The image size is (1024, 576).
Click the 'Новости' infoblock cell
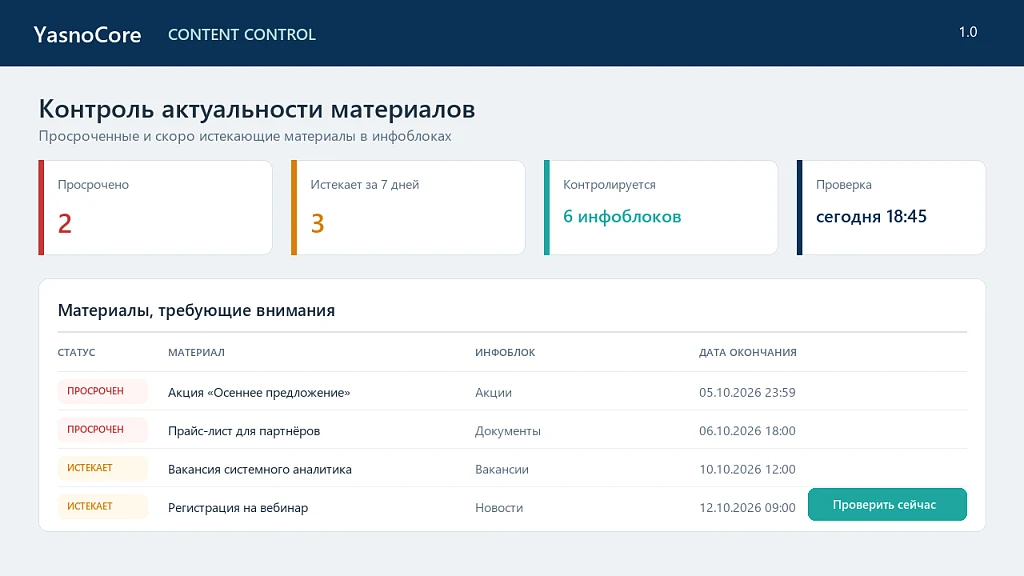(x=499, y=508)
